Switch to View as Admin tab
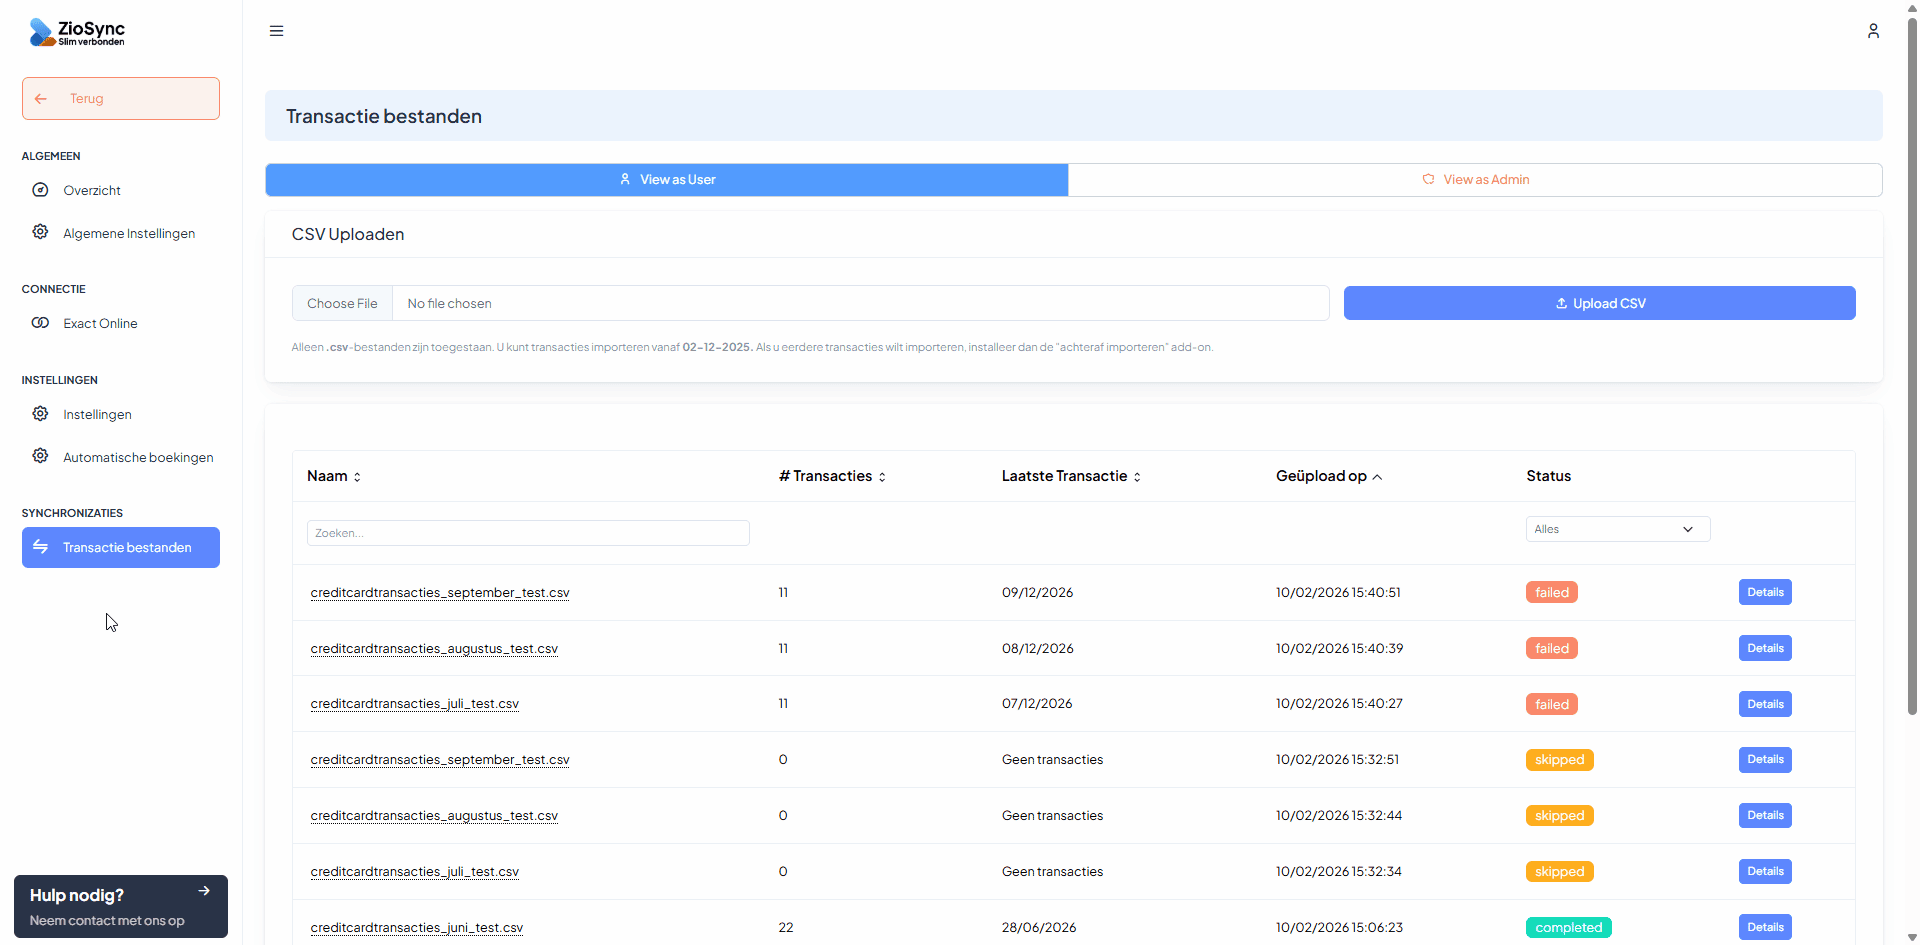 point(1475,180)
